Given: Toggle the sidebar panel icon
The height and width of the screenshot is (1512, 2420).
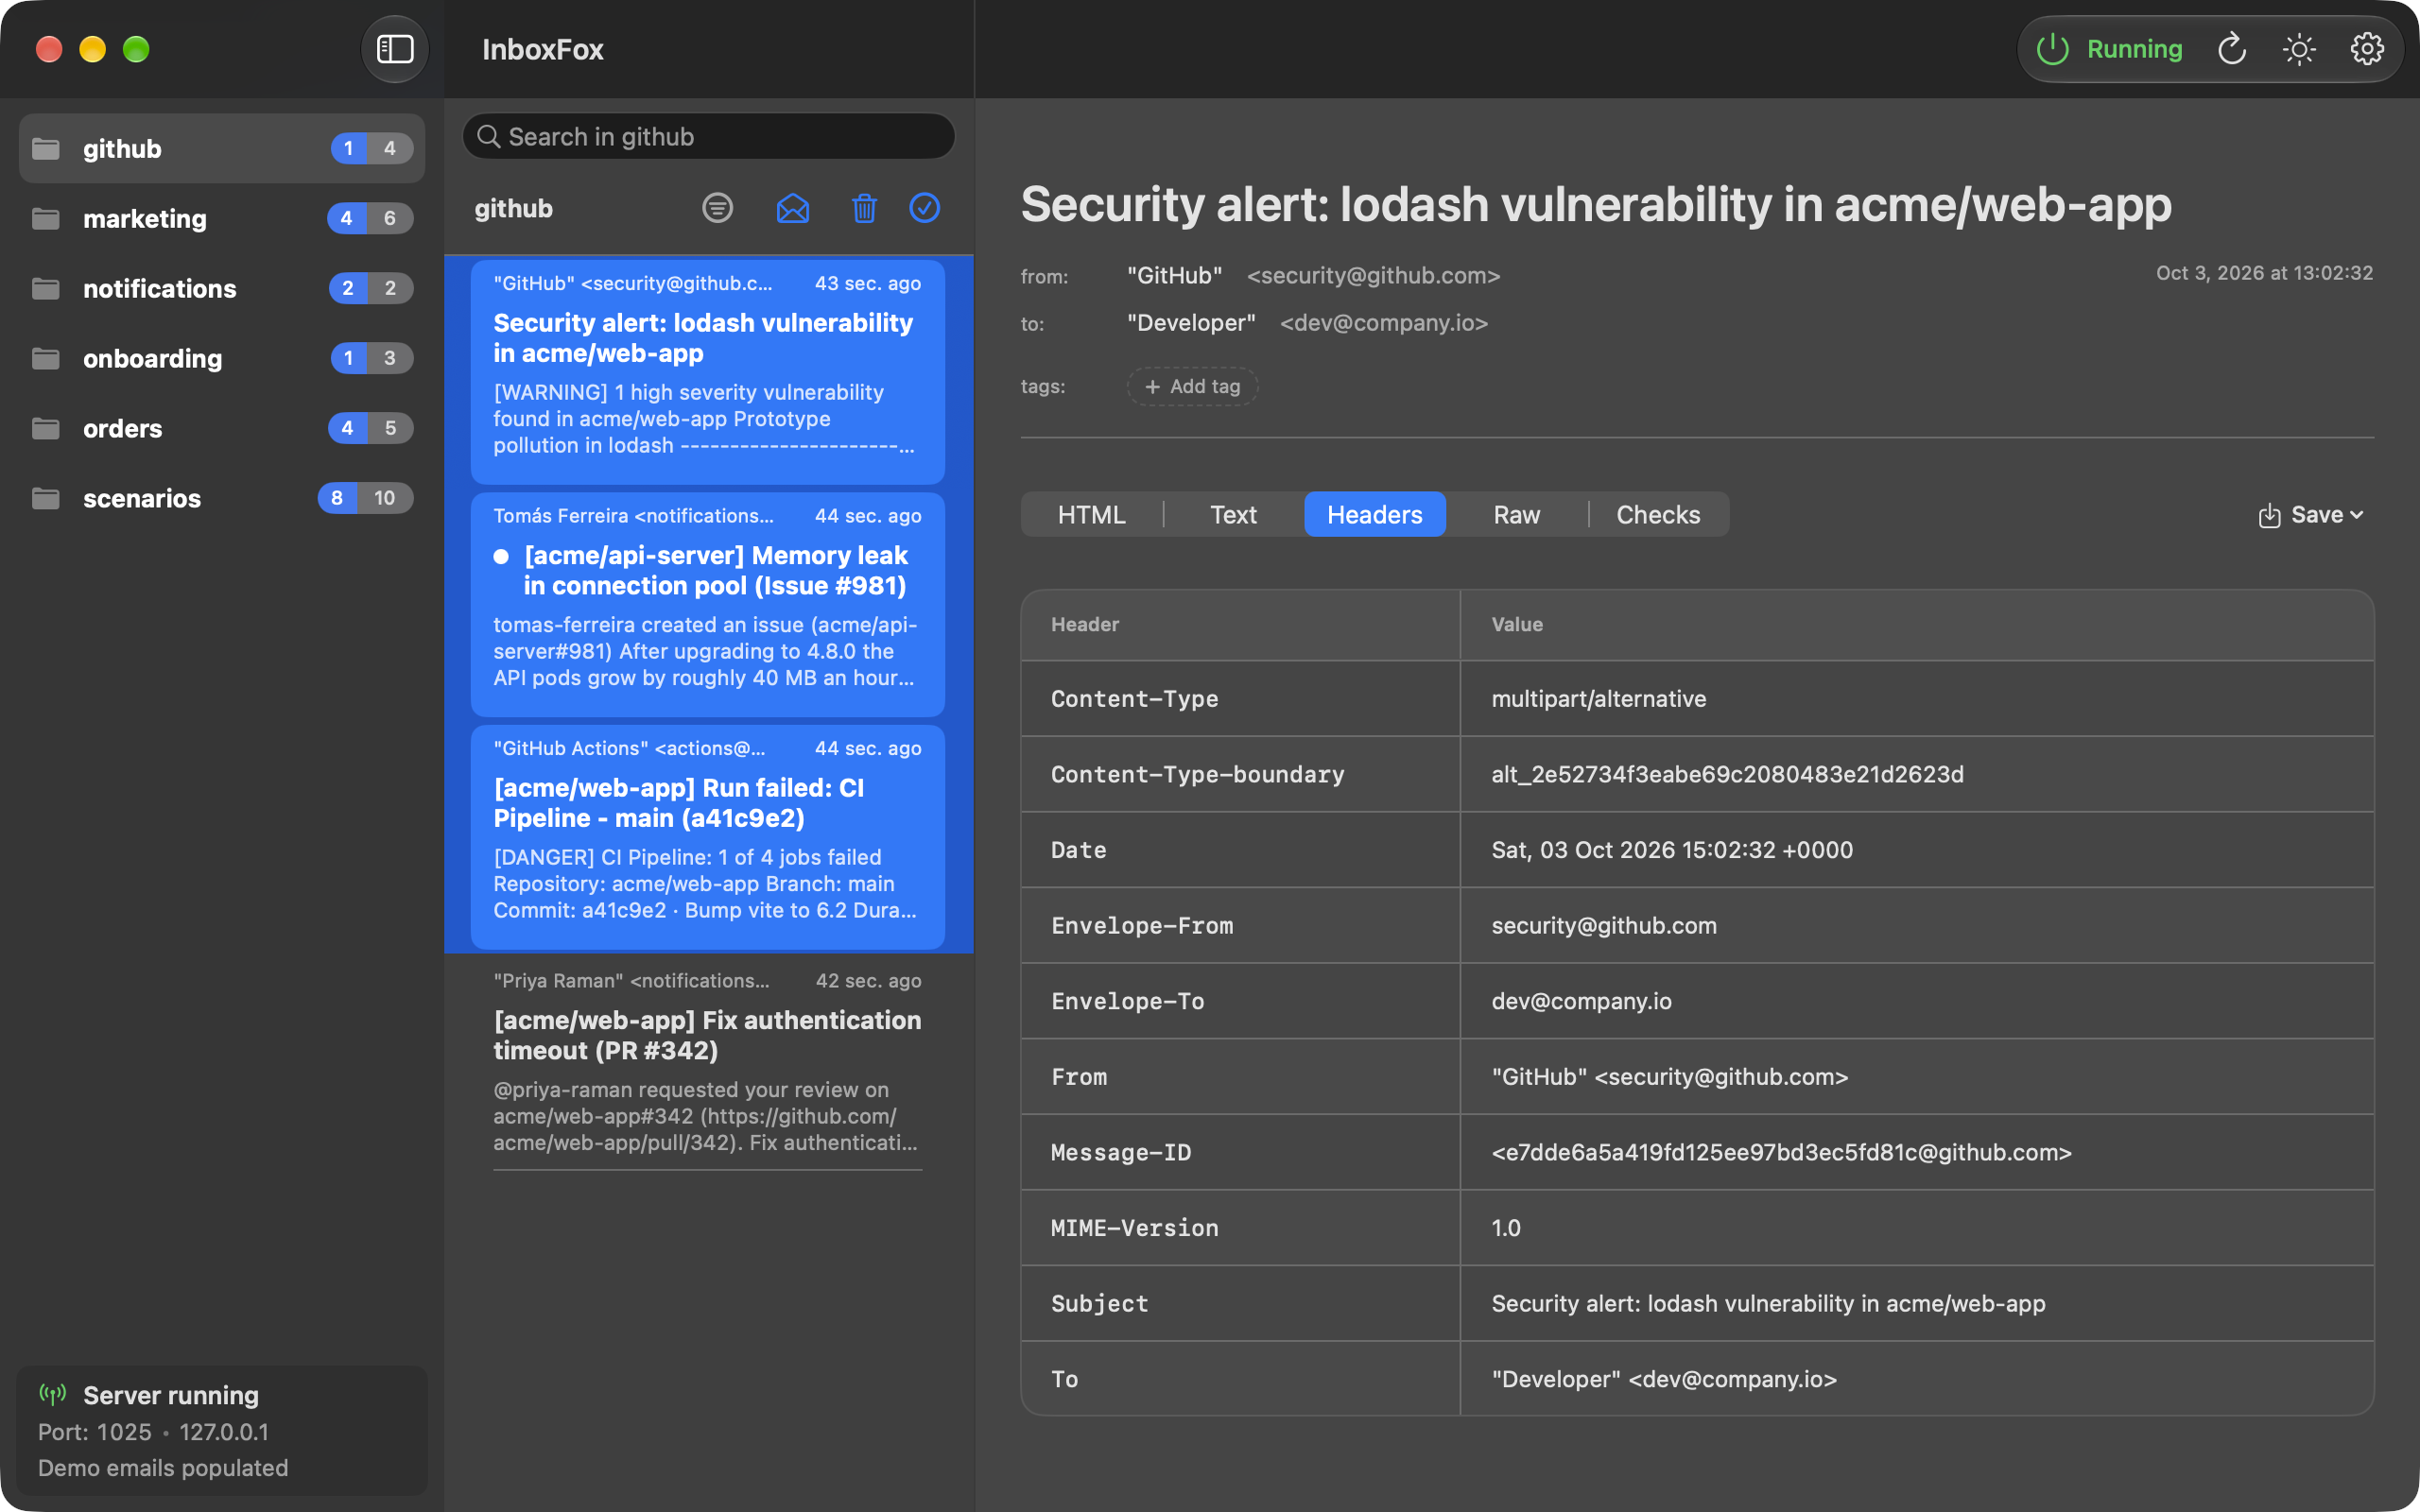Looking at the screenshot, I should click(x=395, y=49).
